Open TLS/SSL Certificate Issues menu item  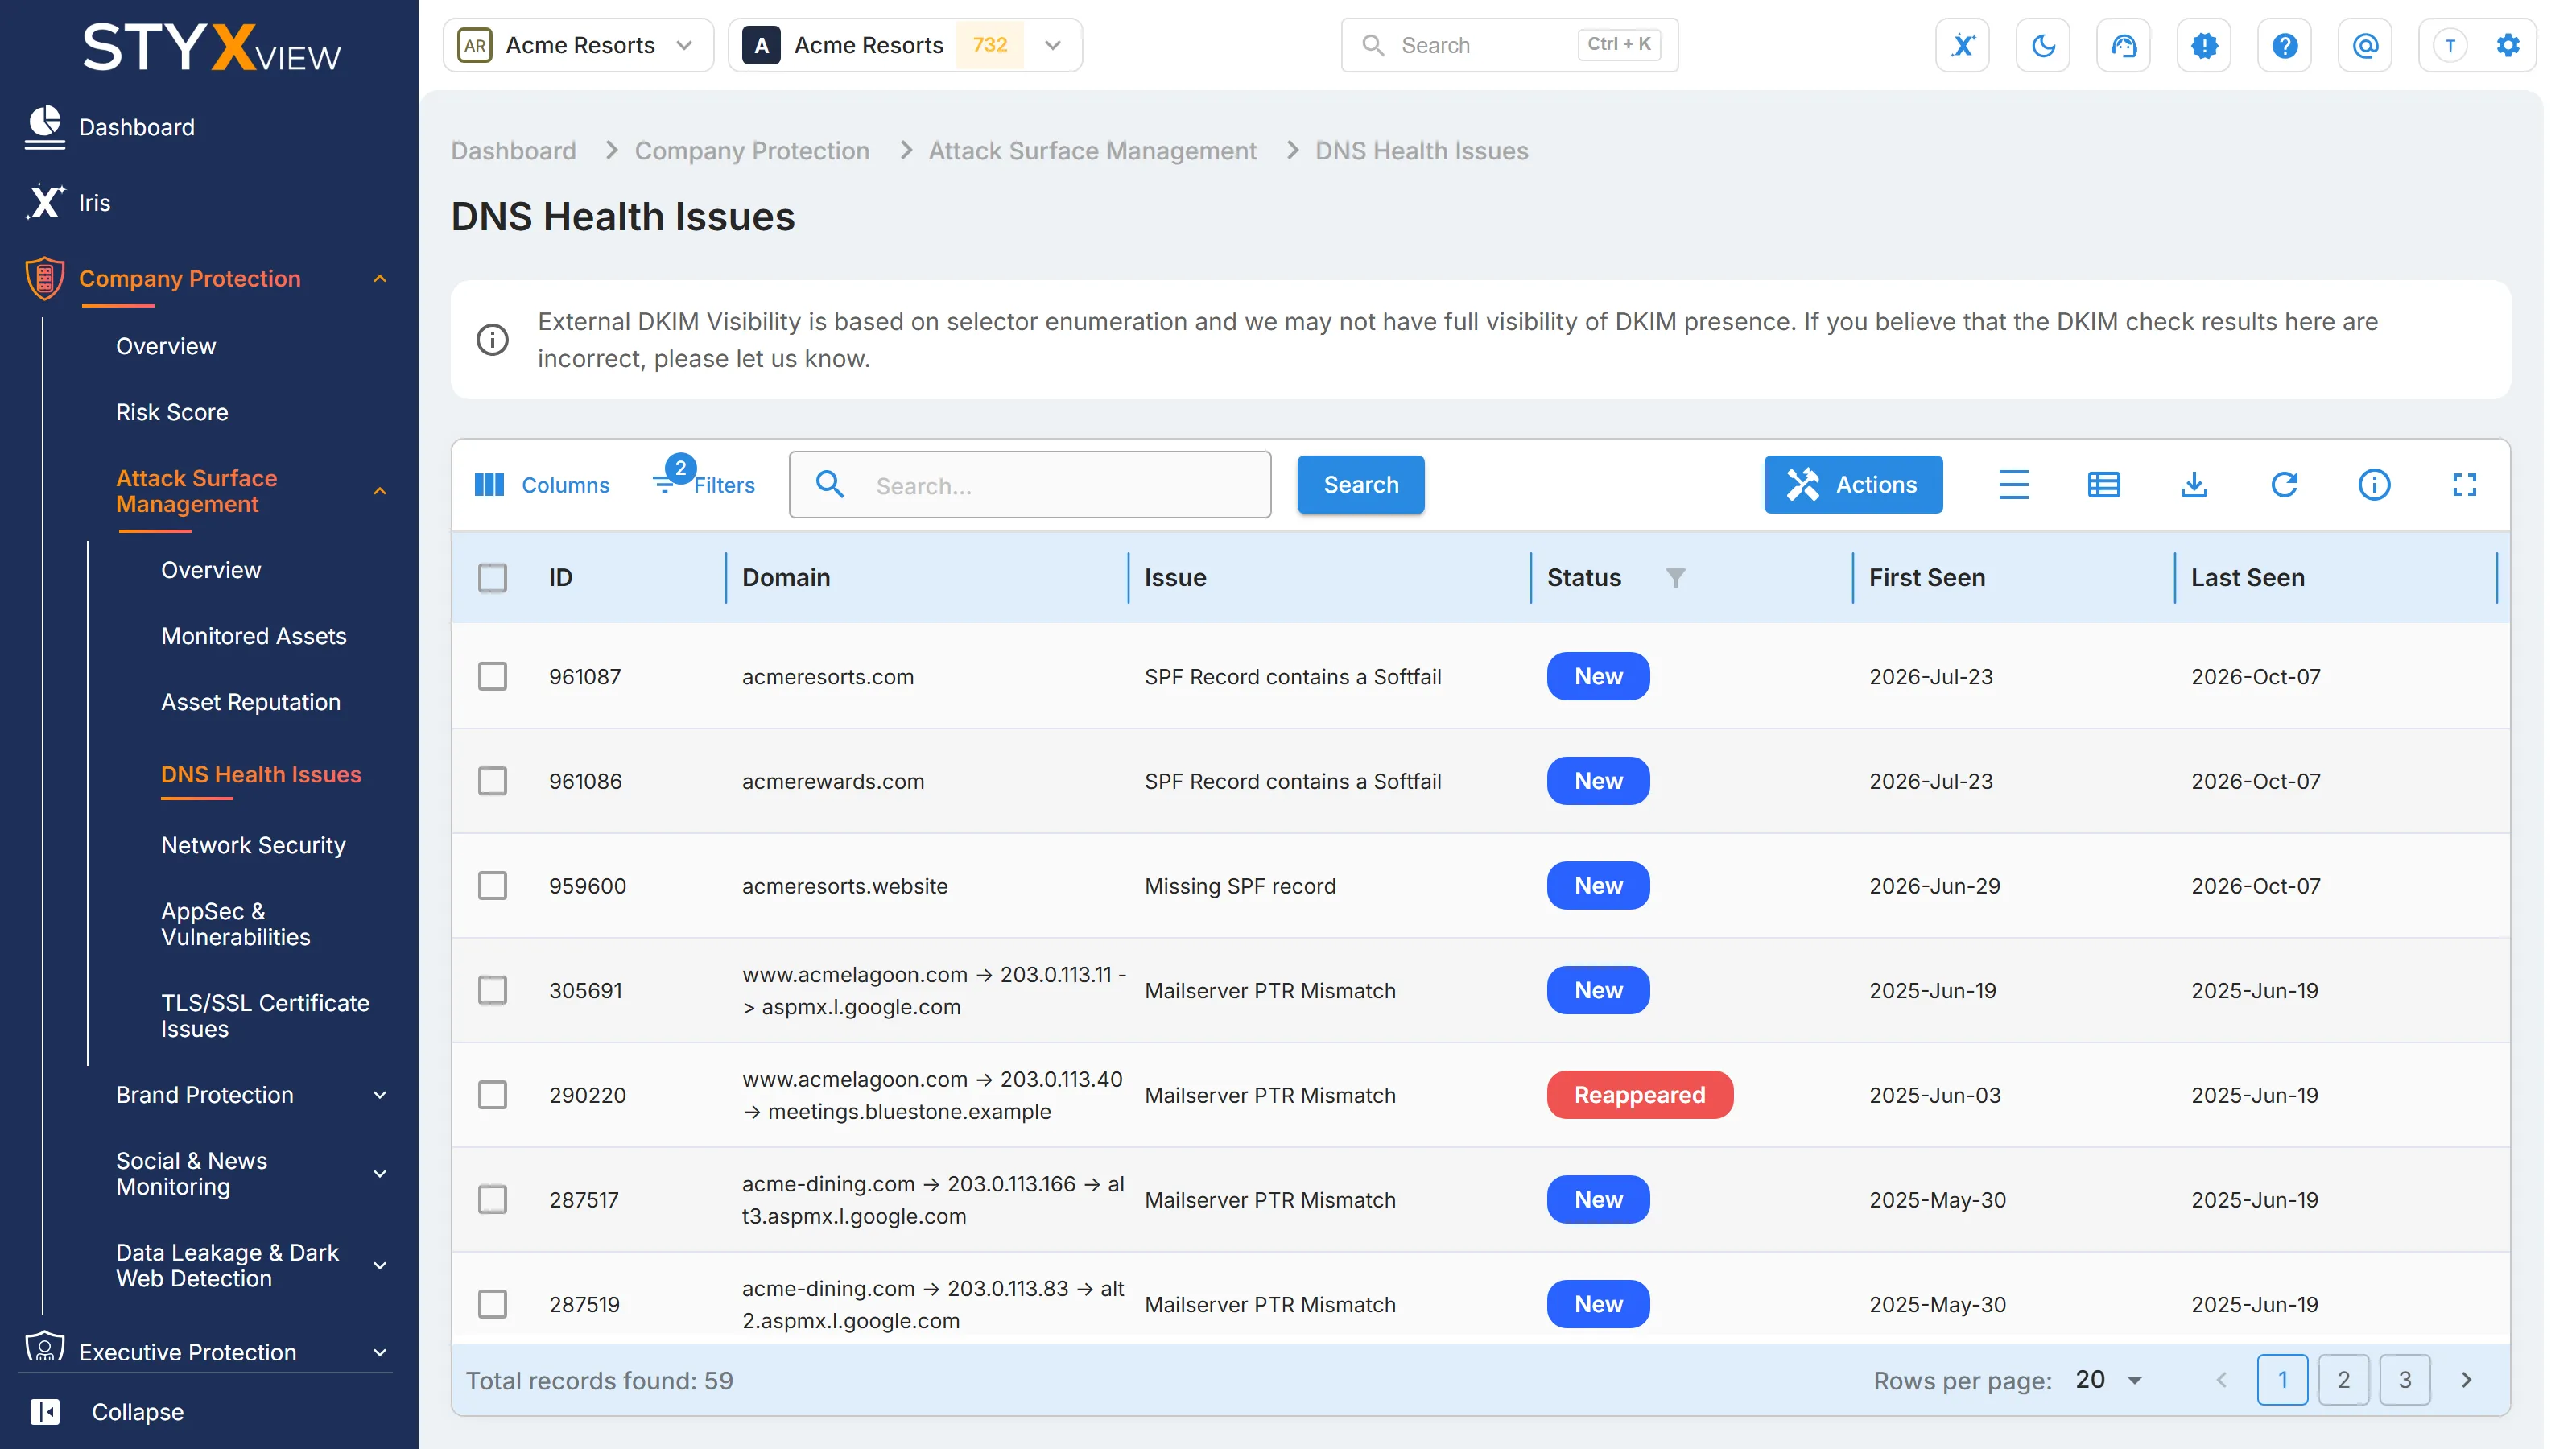point(265,1016)
